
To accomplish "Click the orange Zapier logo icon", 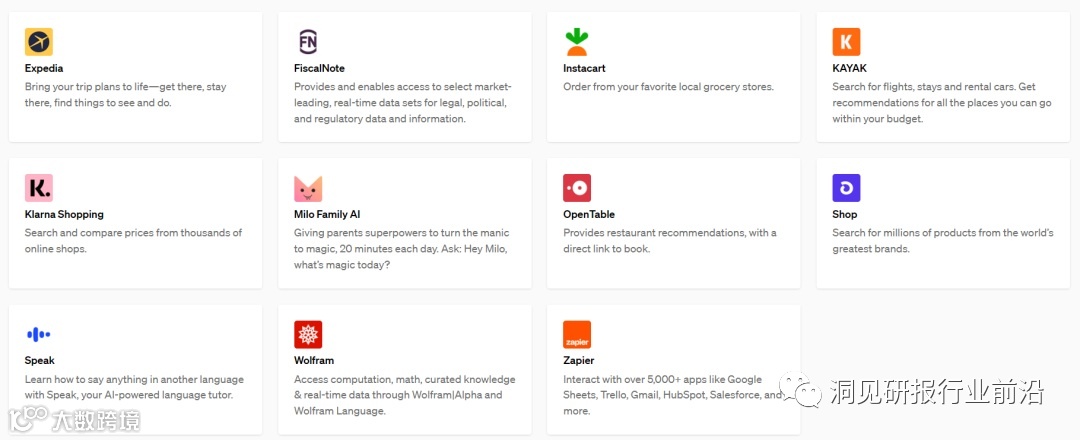I will pos(577,334).
